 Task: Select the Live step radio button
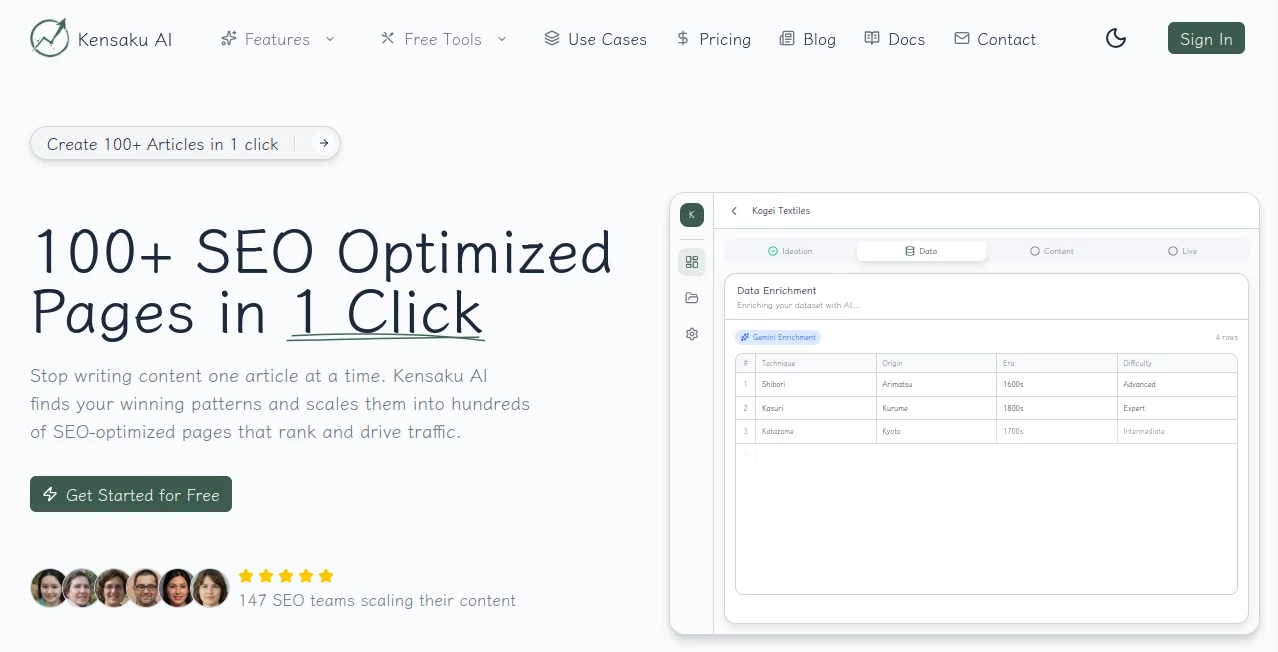tap(1172, 251)
